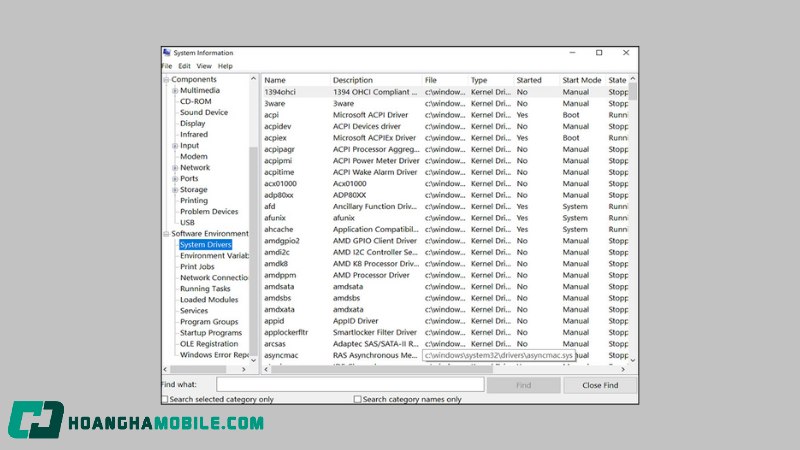Open the File menu

(167, 66)
